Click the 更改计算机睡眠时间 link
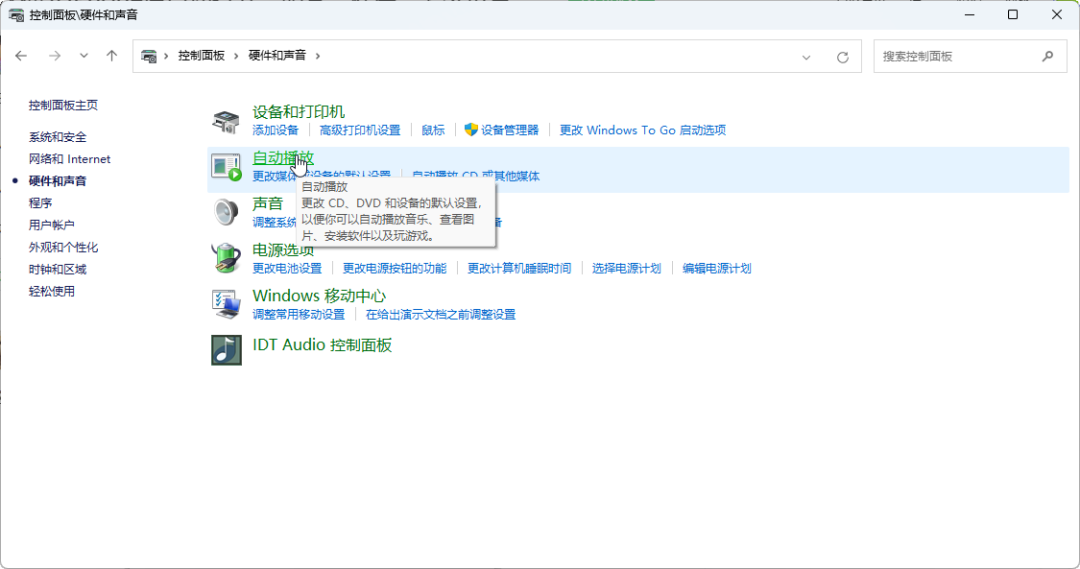The width and height of the screenshot is (1080, 569). tap(519, 269)
